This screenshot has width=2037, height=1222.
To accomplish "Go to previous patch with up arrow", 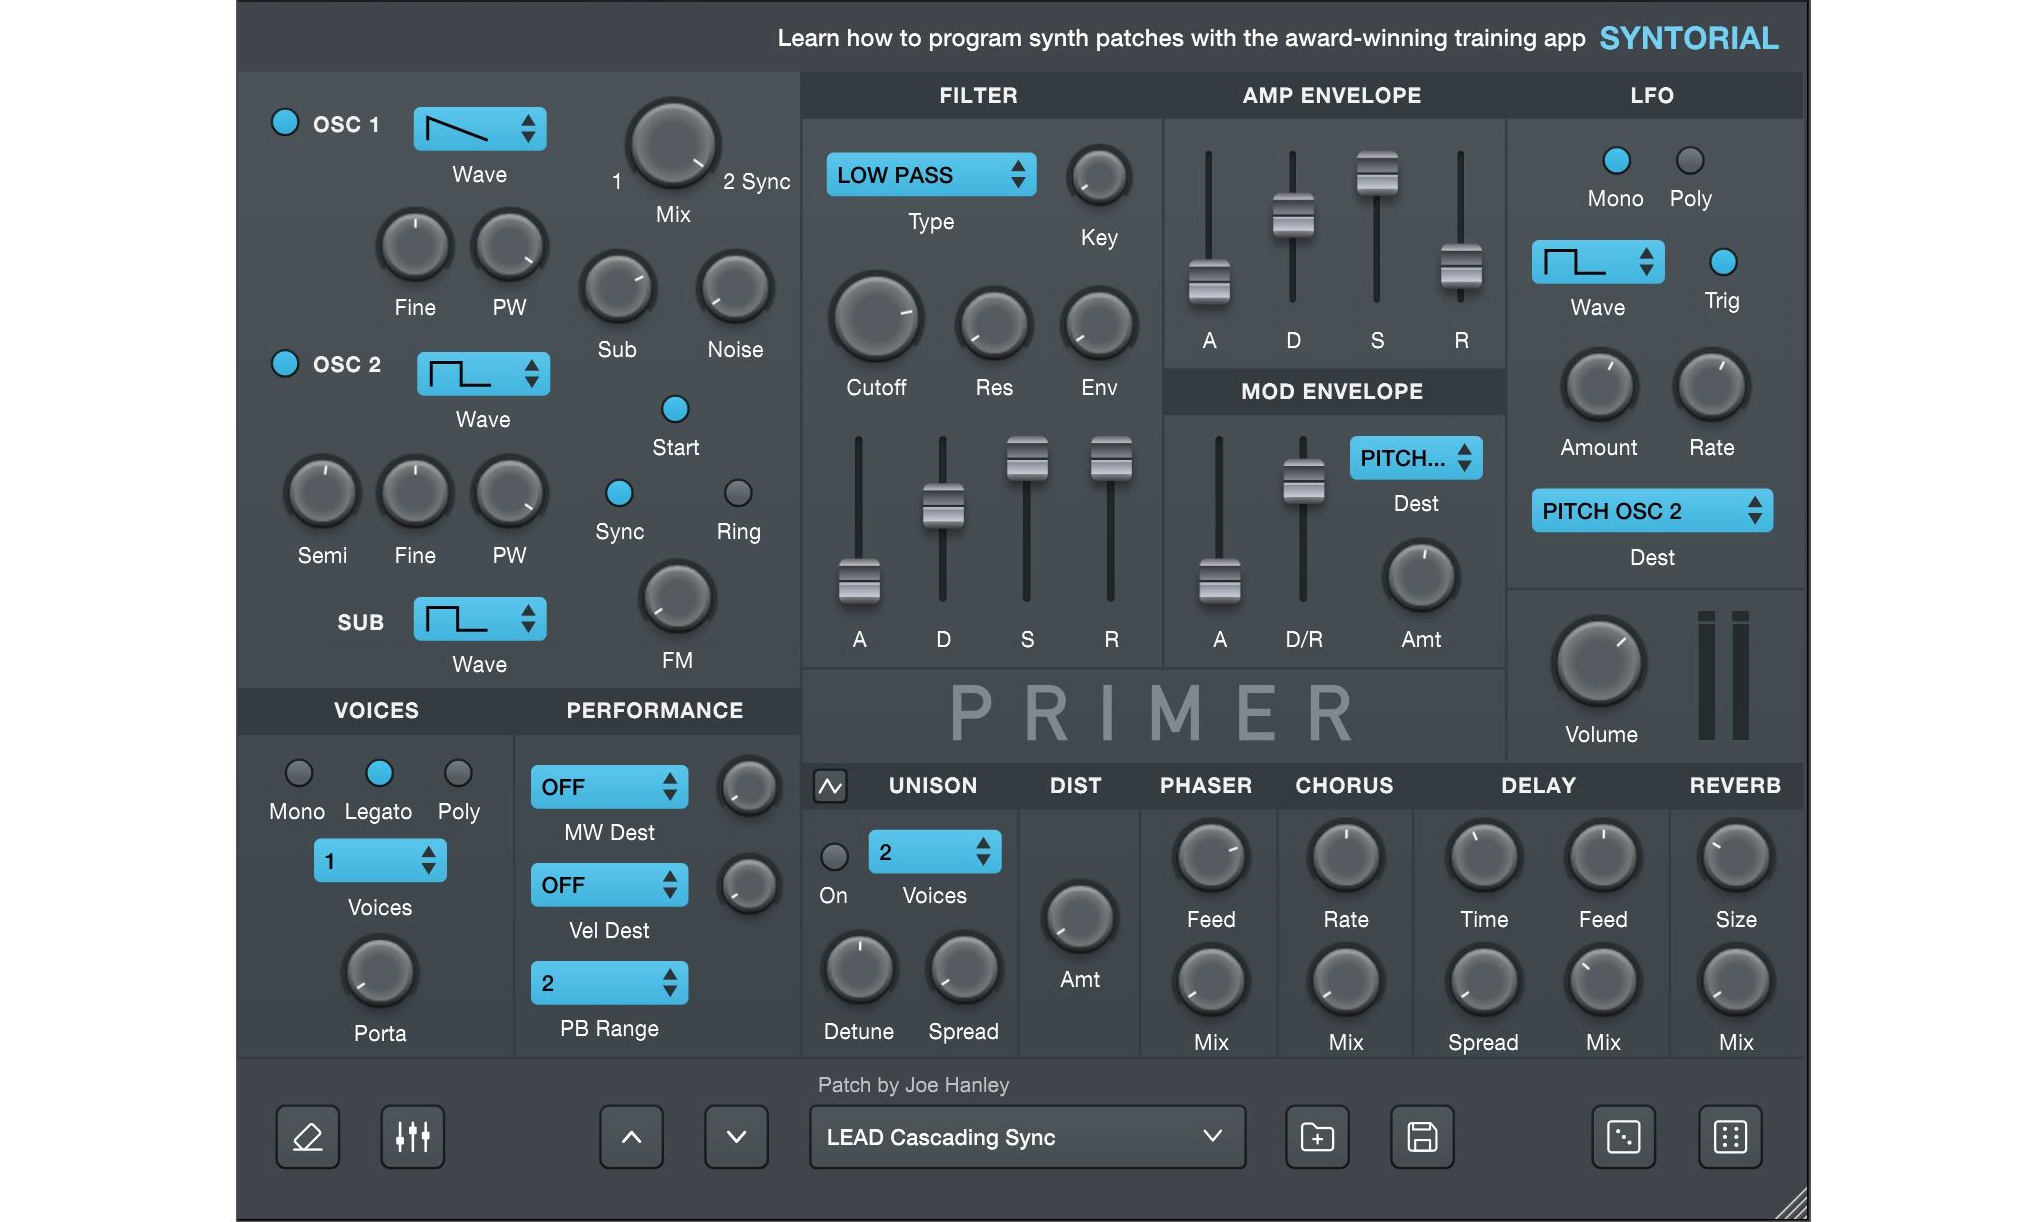I will 631,1137.
